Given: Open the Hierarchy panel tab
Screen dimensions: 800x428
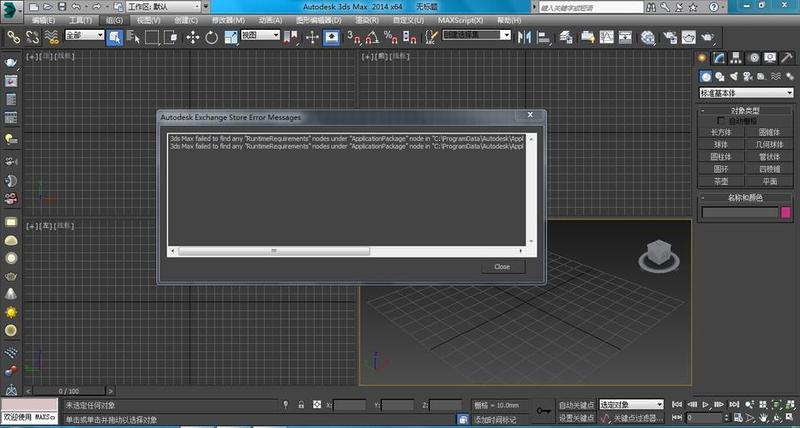Looking at the screenshot, I should [x=736, y=58].
